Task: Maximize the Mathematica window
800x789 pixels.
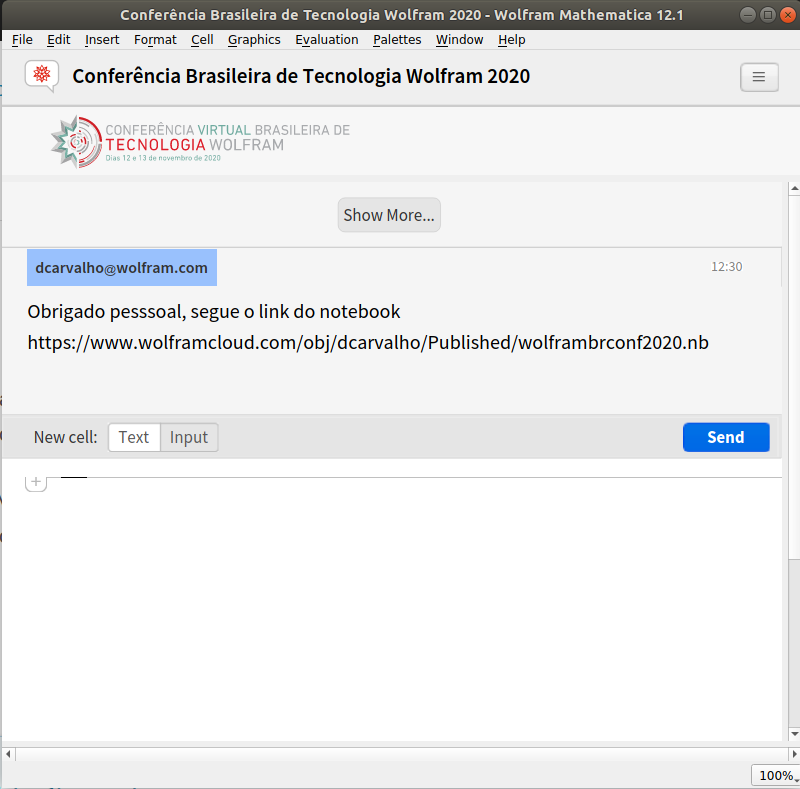Action: tap(768, 15)
